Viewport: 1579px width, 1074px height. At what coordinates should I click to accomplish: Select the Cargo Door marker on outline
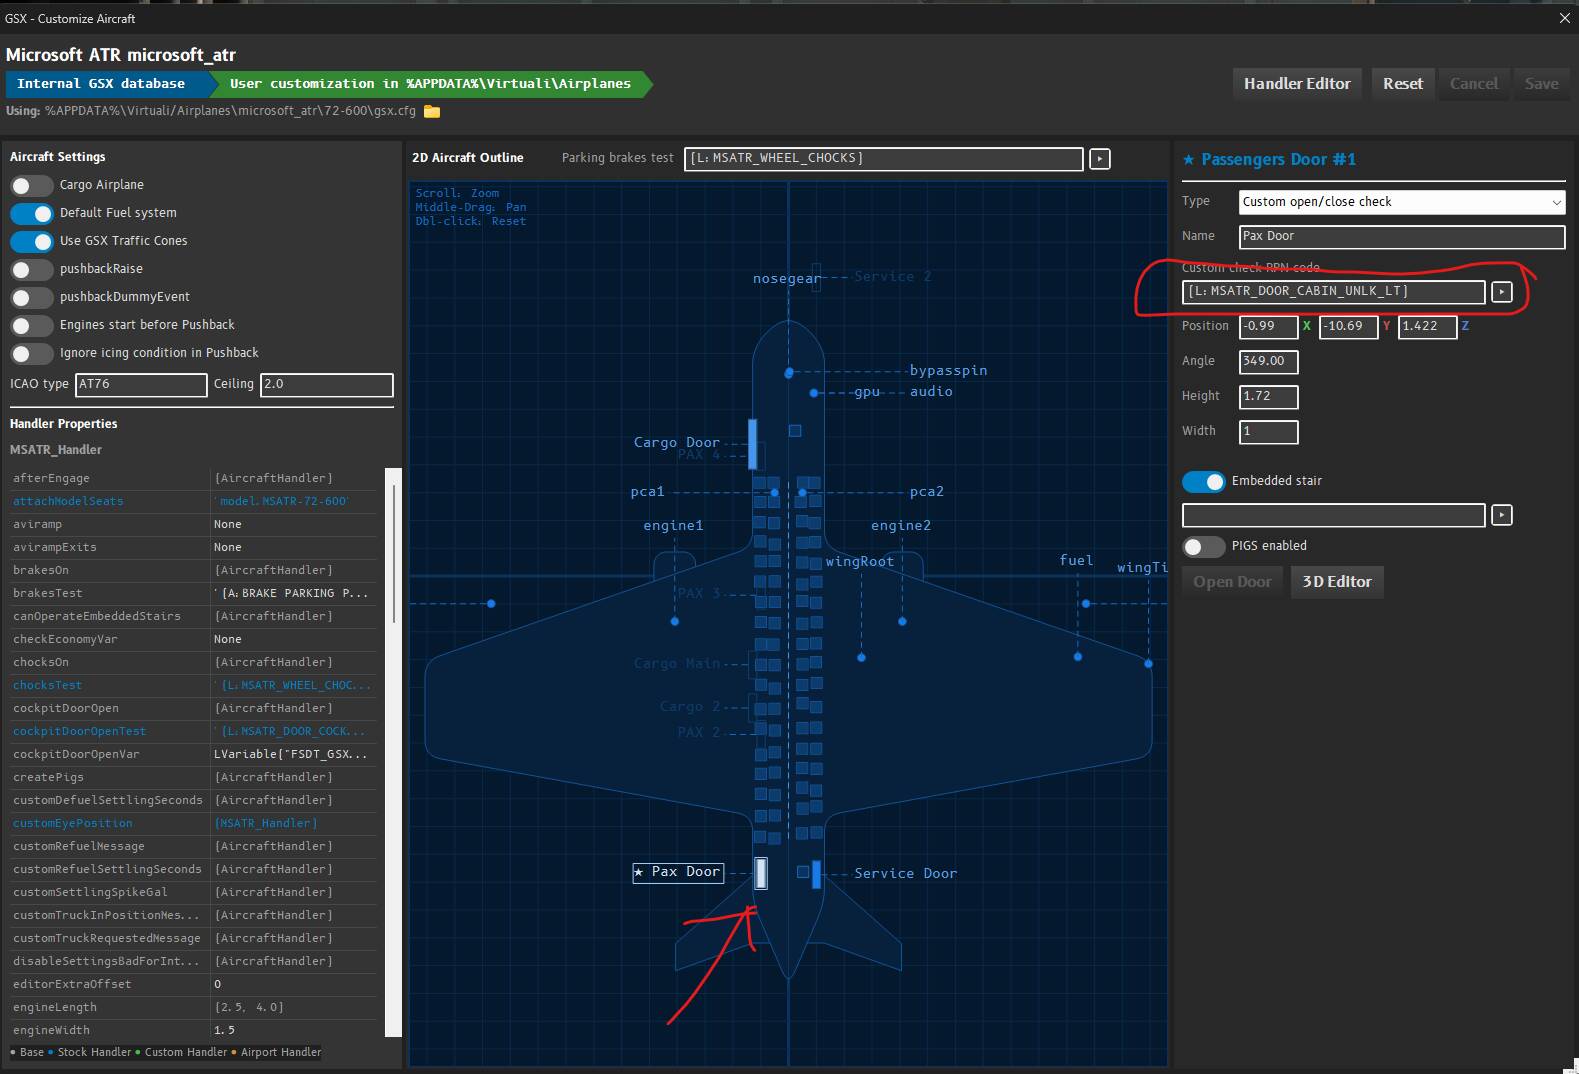(x=753, y=444)
